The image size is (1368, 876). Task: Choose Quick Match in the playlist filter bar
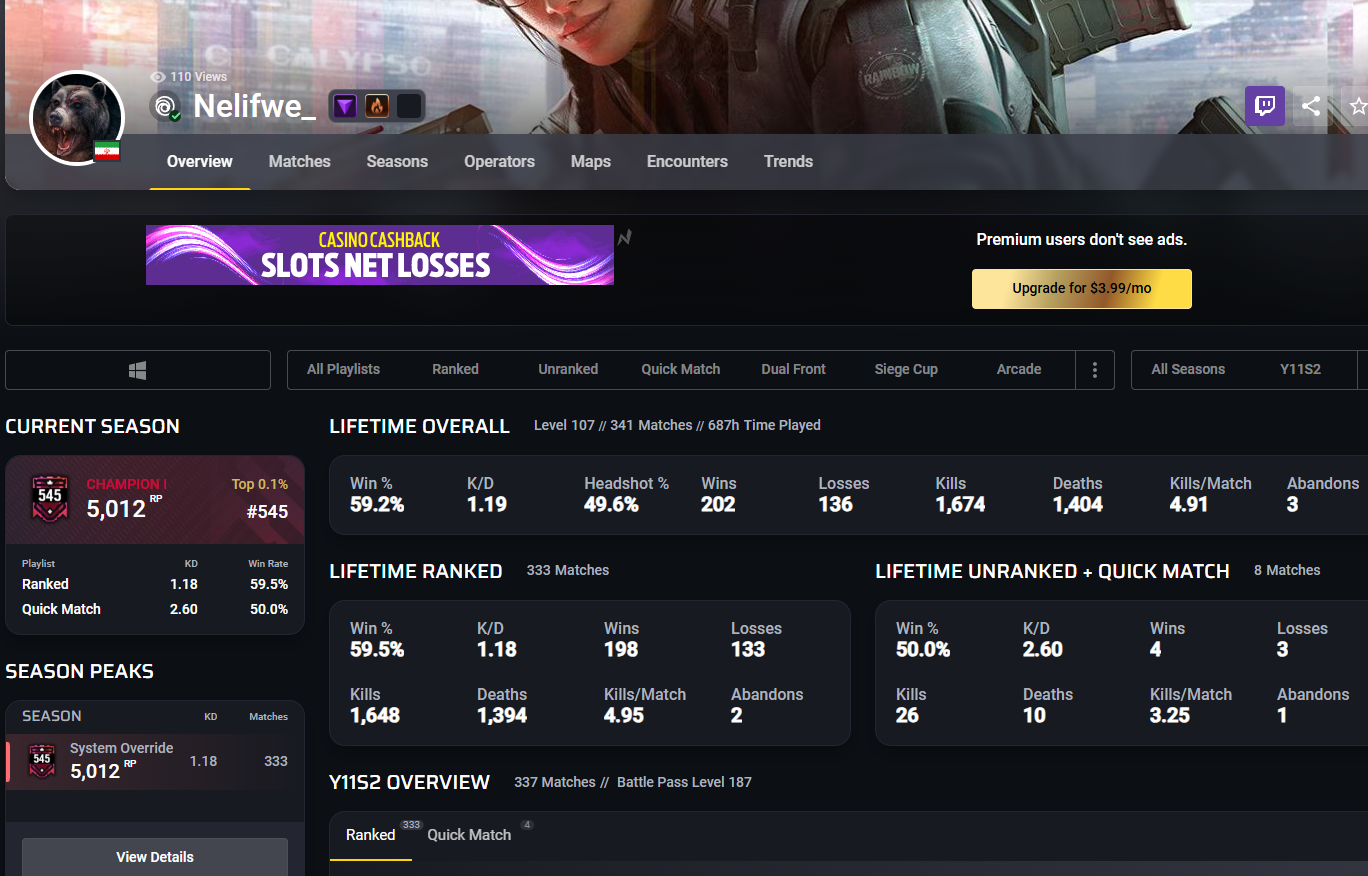(681, 369)
